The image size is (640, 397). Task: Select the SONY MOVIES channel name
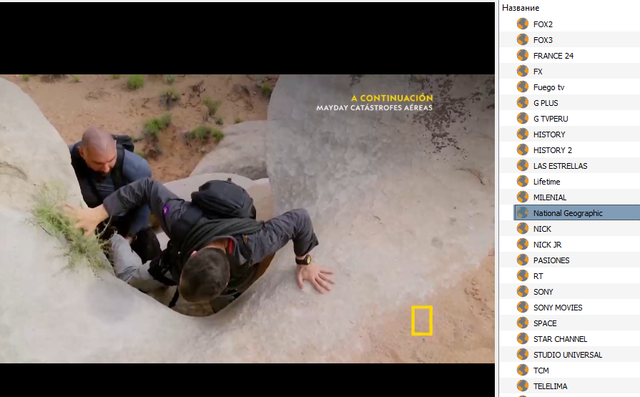click(558, 308)
